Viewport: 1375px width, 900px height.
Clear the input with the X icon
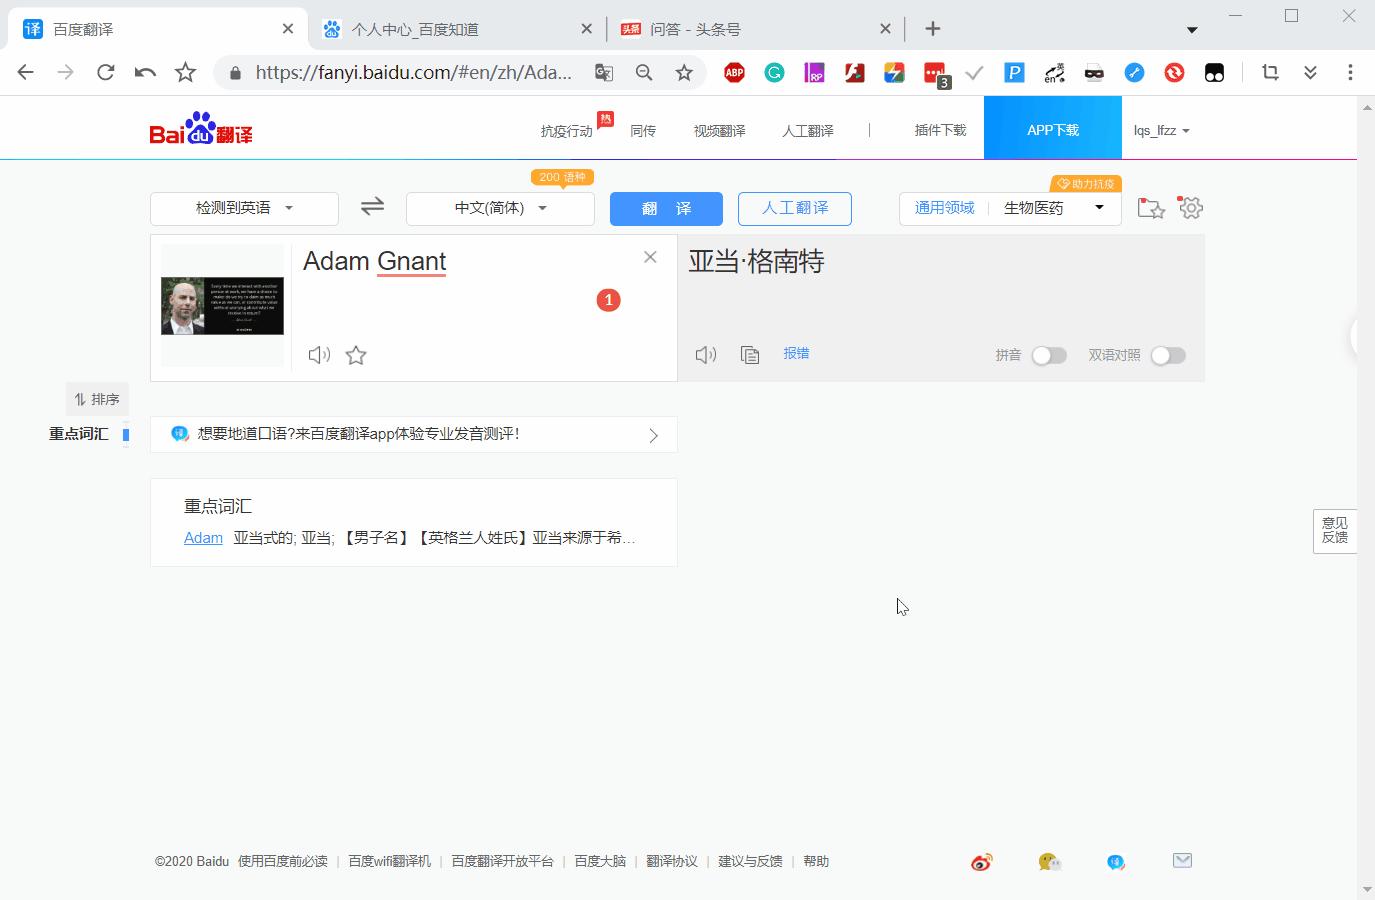point(651,257)
